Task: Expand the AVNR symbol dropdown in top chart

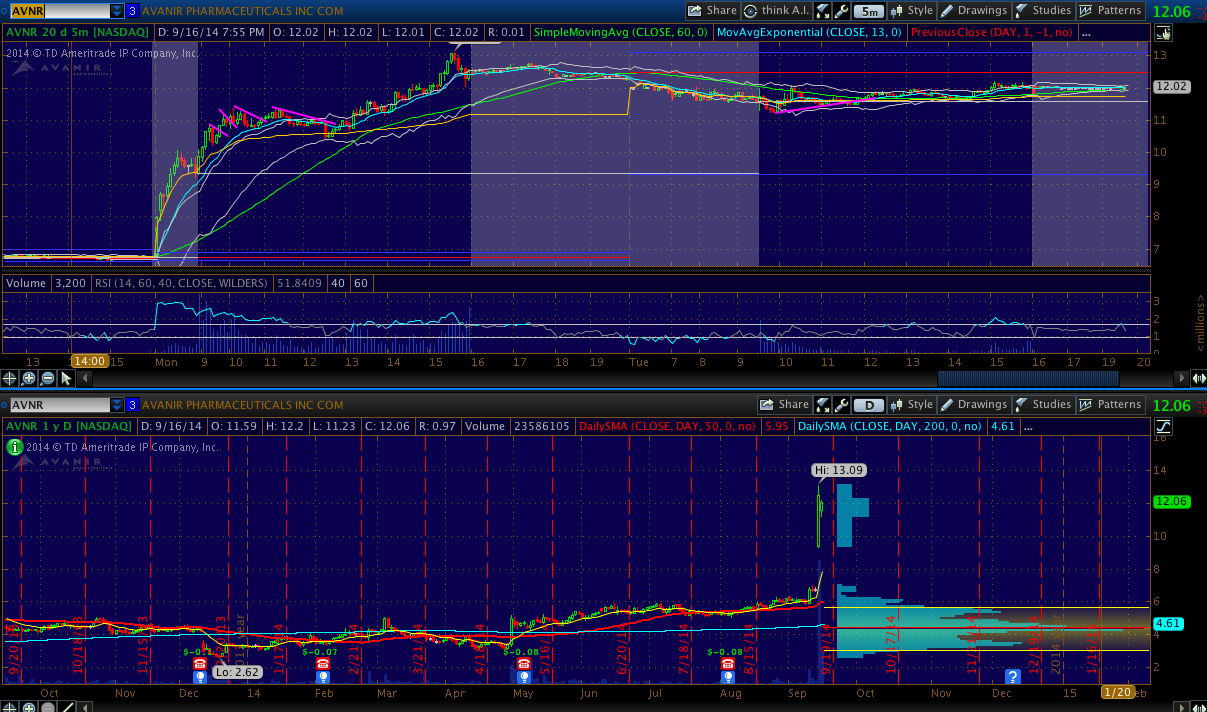Action: tap(117, 11)
